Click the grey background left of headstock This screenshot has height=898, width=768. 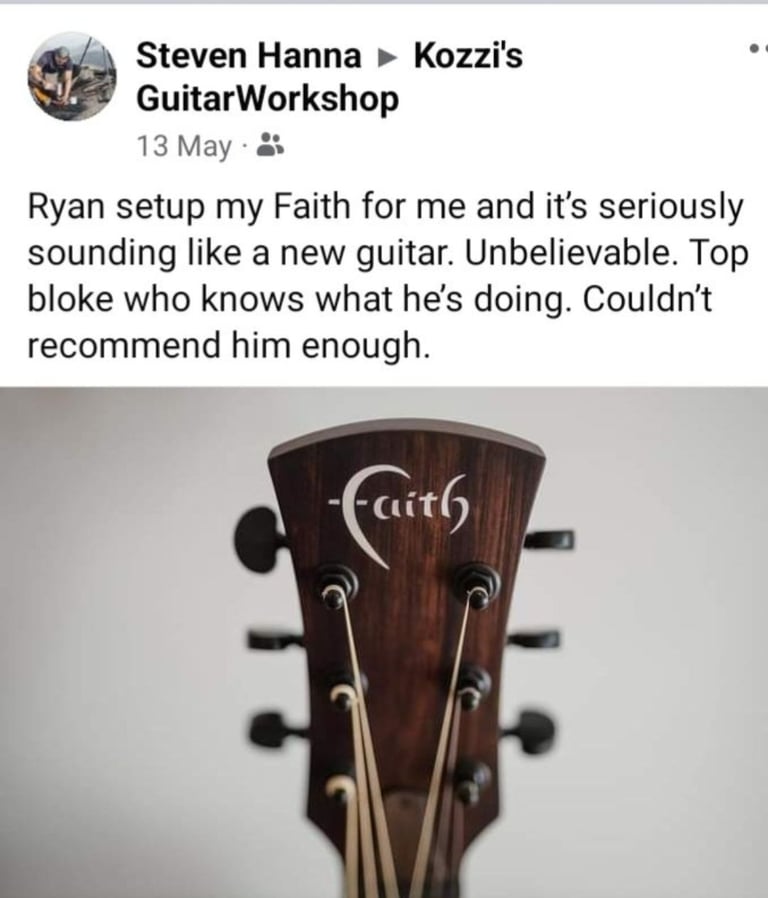115,630
